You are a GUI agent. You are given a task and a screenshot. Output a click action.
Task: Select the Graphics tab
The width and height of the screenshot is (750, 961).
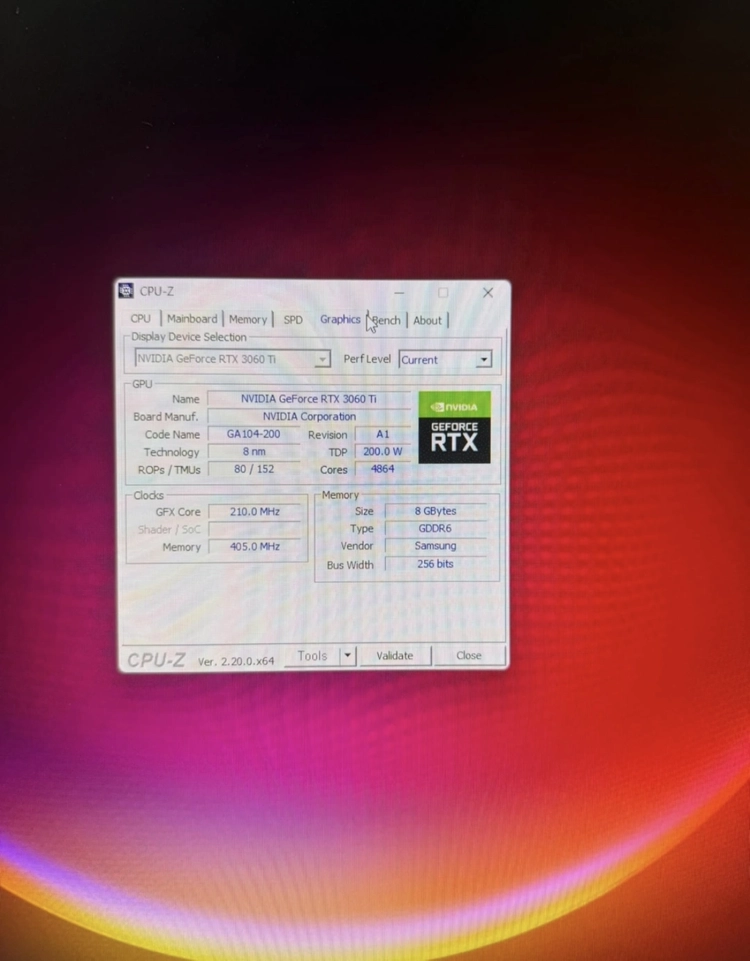340,319
